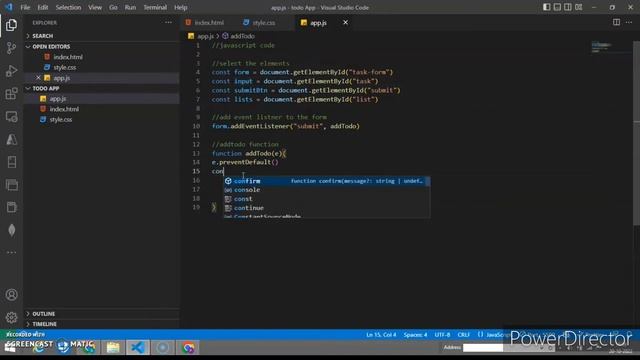The width and height of the screenshot is (640, 360).
Task: Open the Help menu
Action: tap(180, 7)
